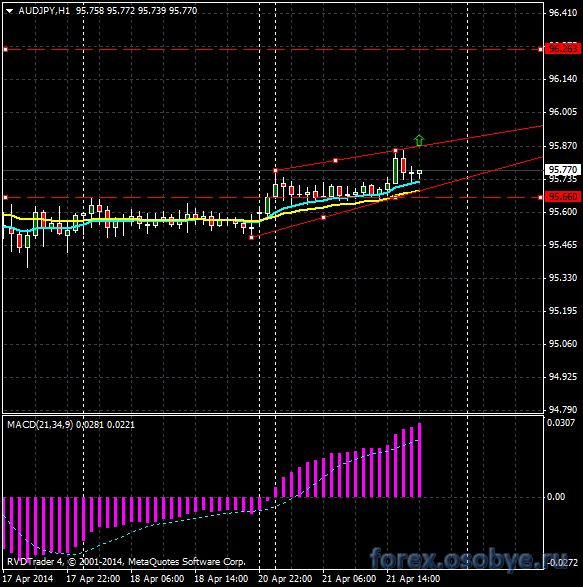Click upper trendline anchor at candle high
This screenshot has height=587, width=583.
[395, 150]
